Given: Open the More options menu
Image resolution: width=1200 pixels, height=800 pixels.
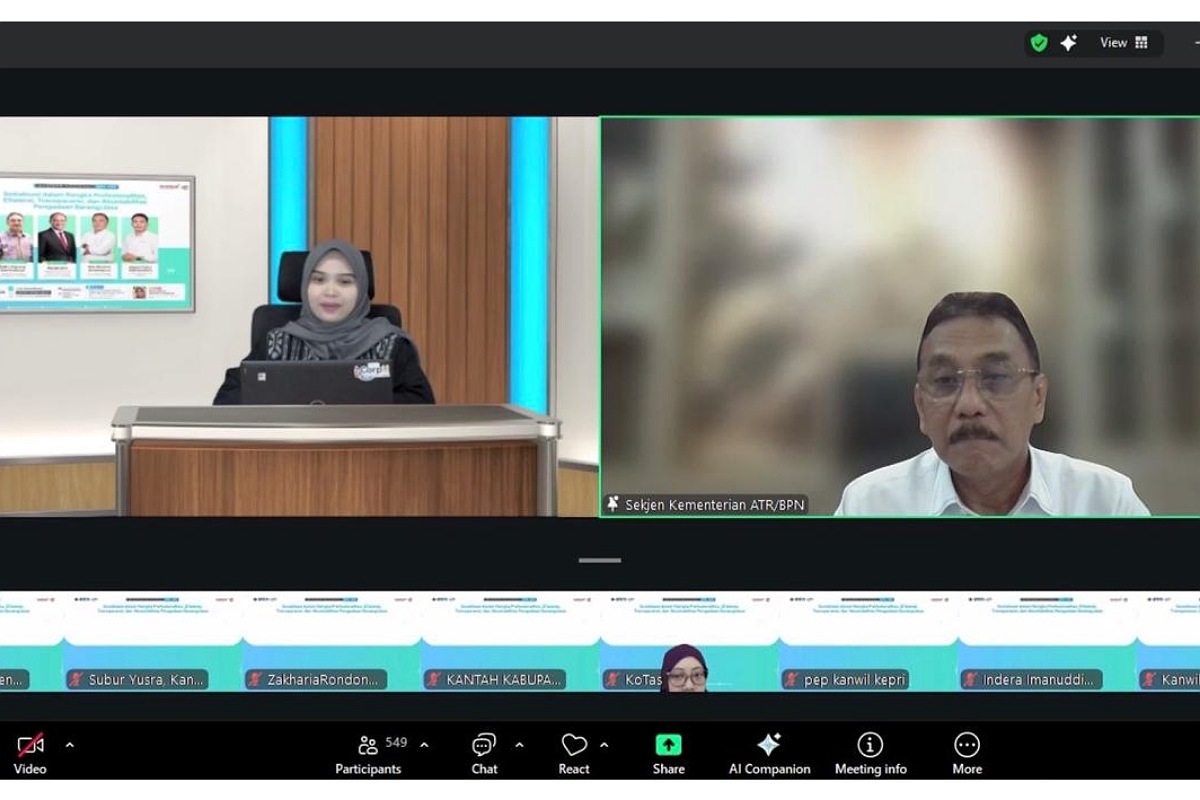Looking at the screenshot, I should 966,752.
